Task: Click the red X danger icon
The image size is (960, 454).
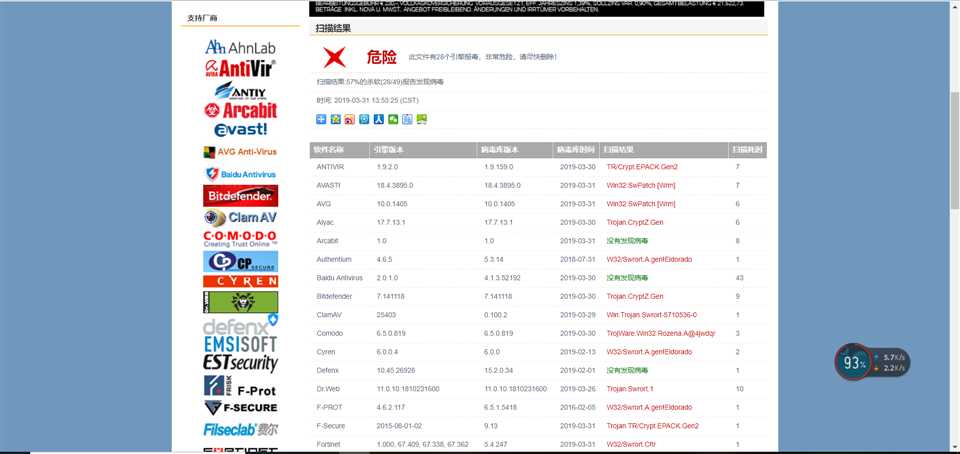Action: 334,57
